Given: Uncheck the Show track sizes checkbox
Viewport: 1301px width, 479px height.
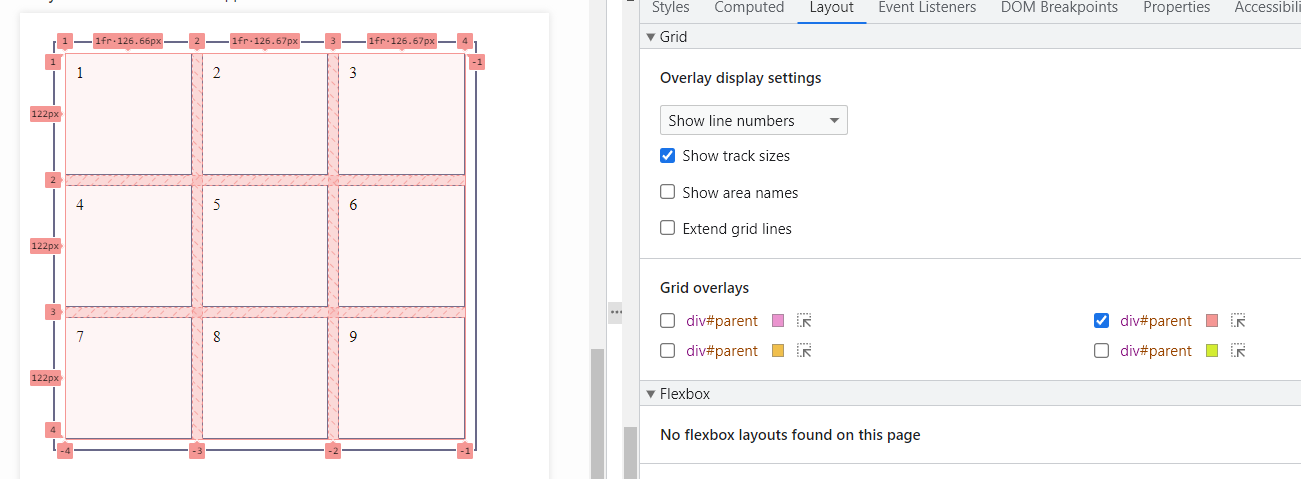Looking at the screenshot, I should (668, 156).
